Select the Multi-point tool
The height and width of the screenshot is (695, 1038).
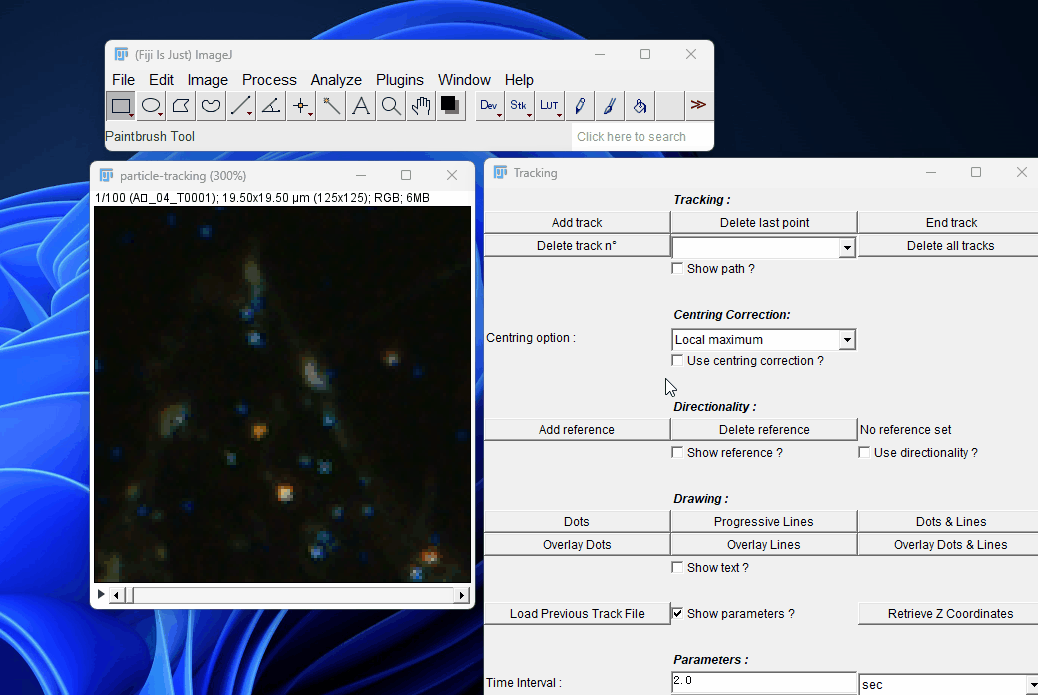pyautogui.click(x=301, y=106)
